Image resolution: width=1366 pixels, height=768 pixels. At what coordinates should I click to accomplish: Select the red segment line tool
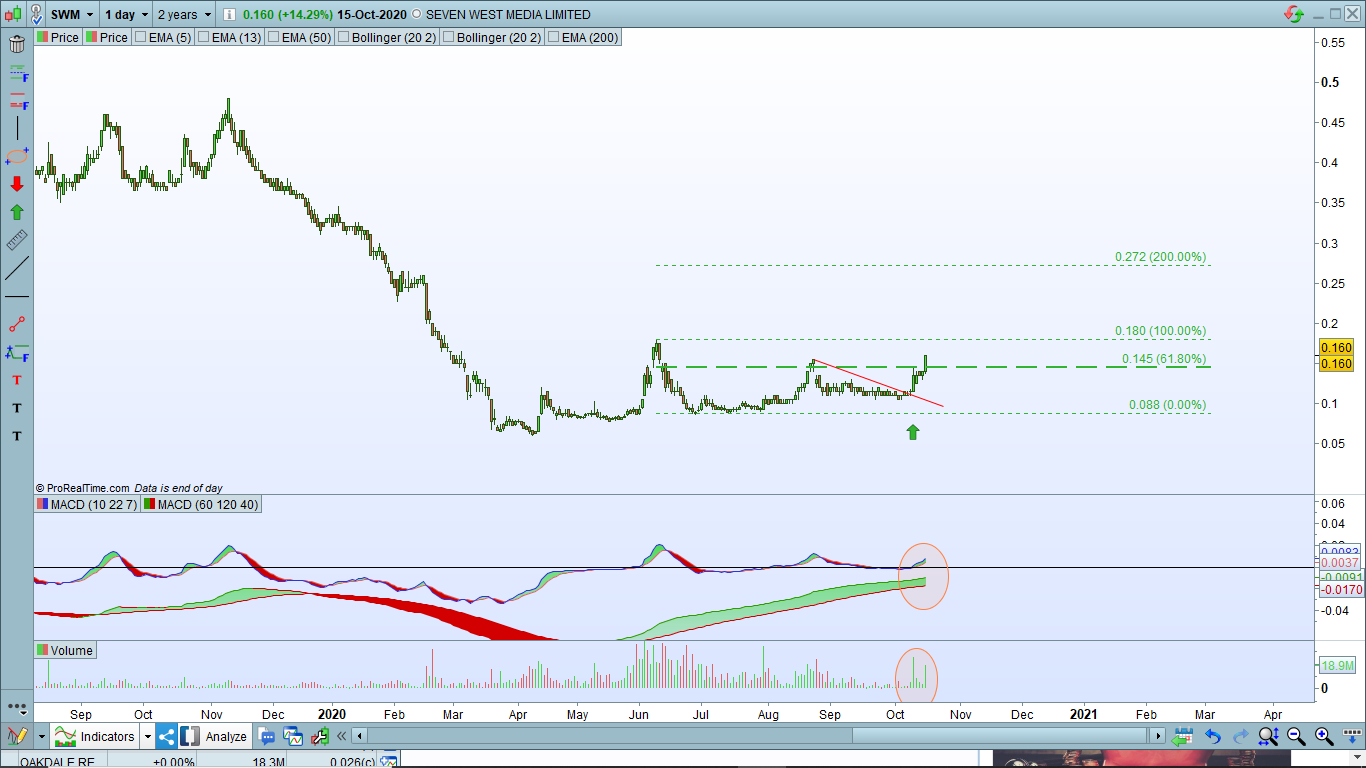(17, 324)
